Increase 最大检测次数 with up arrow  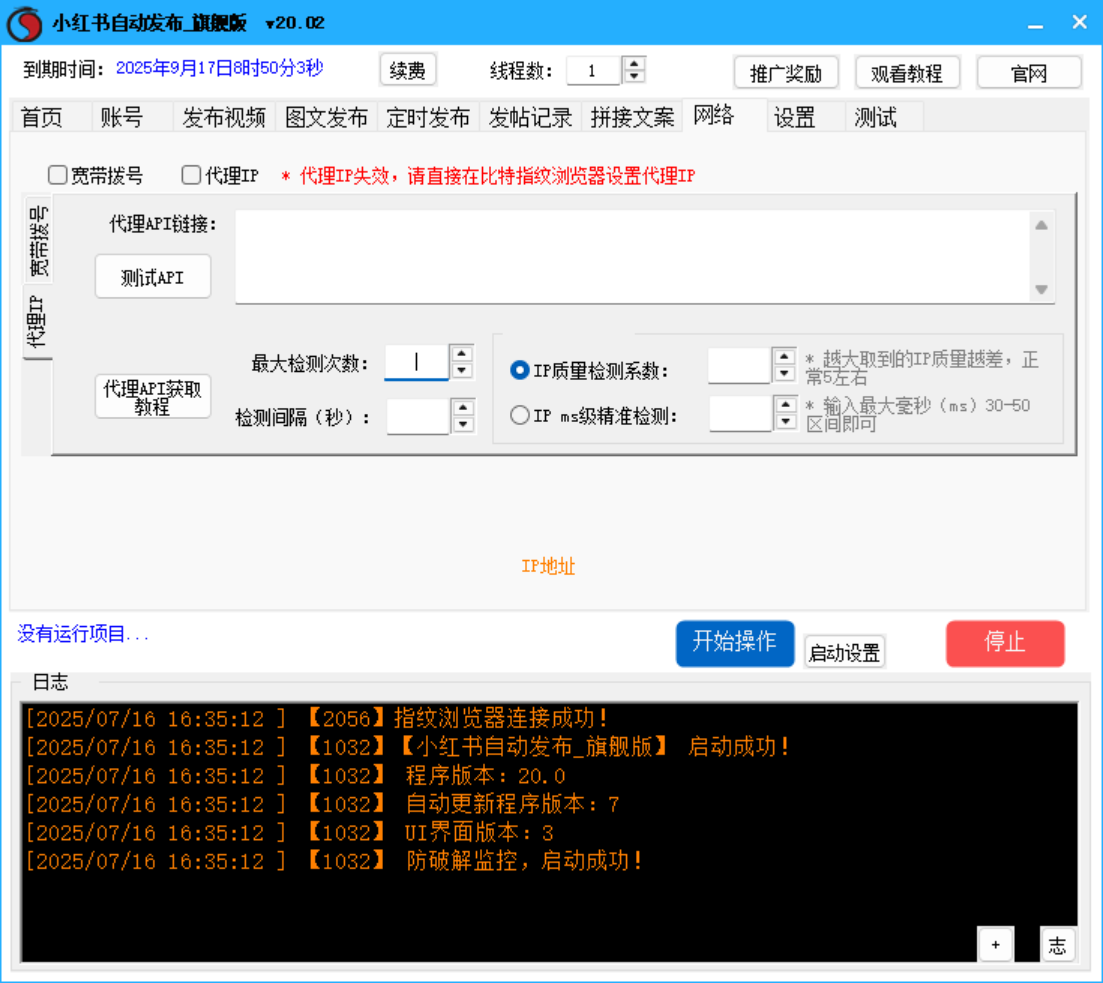461,354
